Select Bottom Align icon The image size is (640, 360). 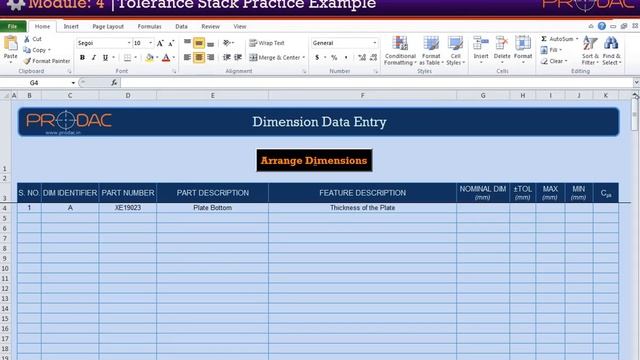point(211,43)
